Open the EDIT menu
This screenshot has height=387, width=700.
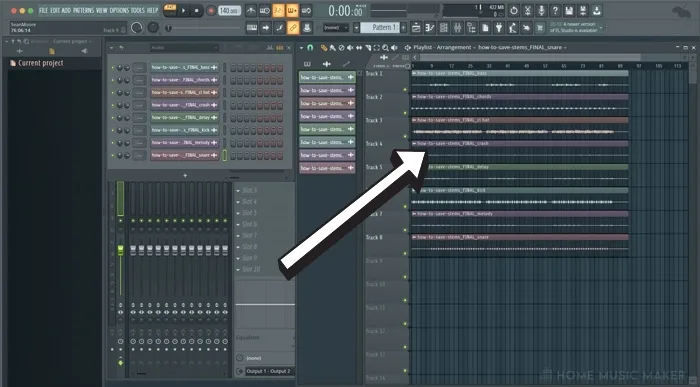tap(54, 10)
